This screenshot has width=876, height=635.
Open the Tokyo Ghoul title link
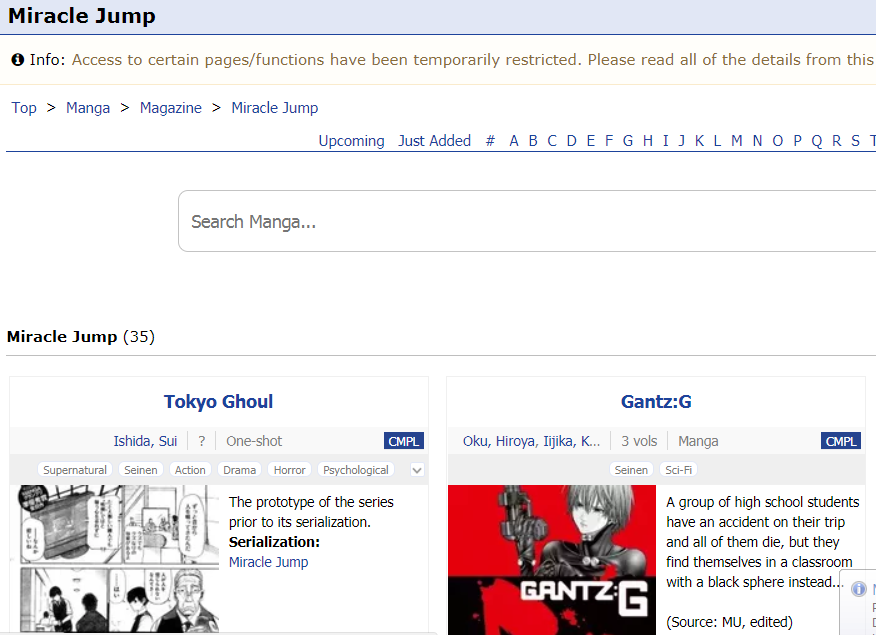pos(218,402)
